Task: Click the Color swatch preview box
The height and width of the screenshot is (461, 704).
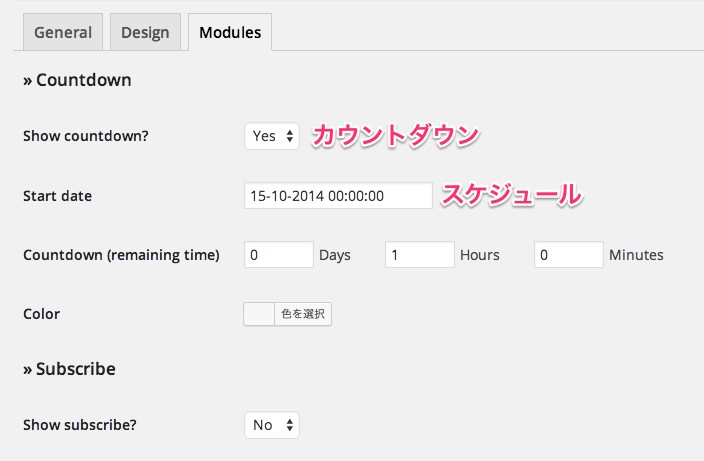Action: [x=259, y=314]
